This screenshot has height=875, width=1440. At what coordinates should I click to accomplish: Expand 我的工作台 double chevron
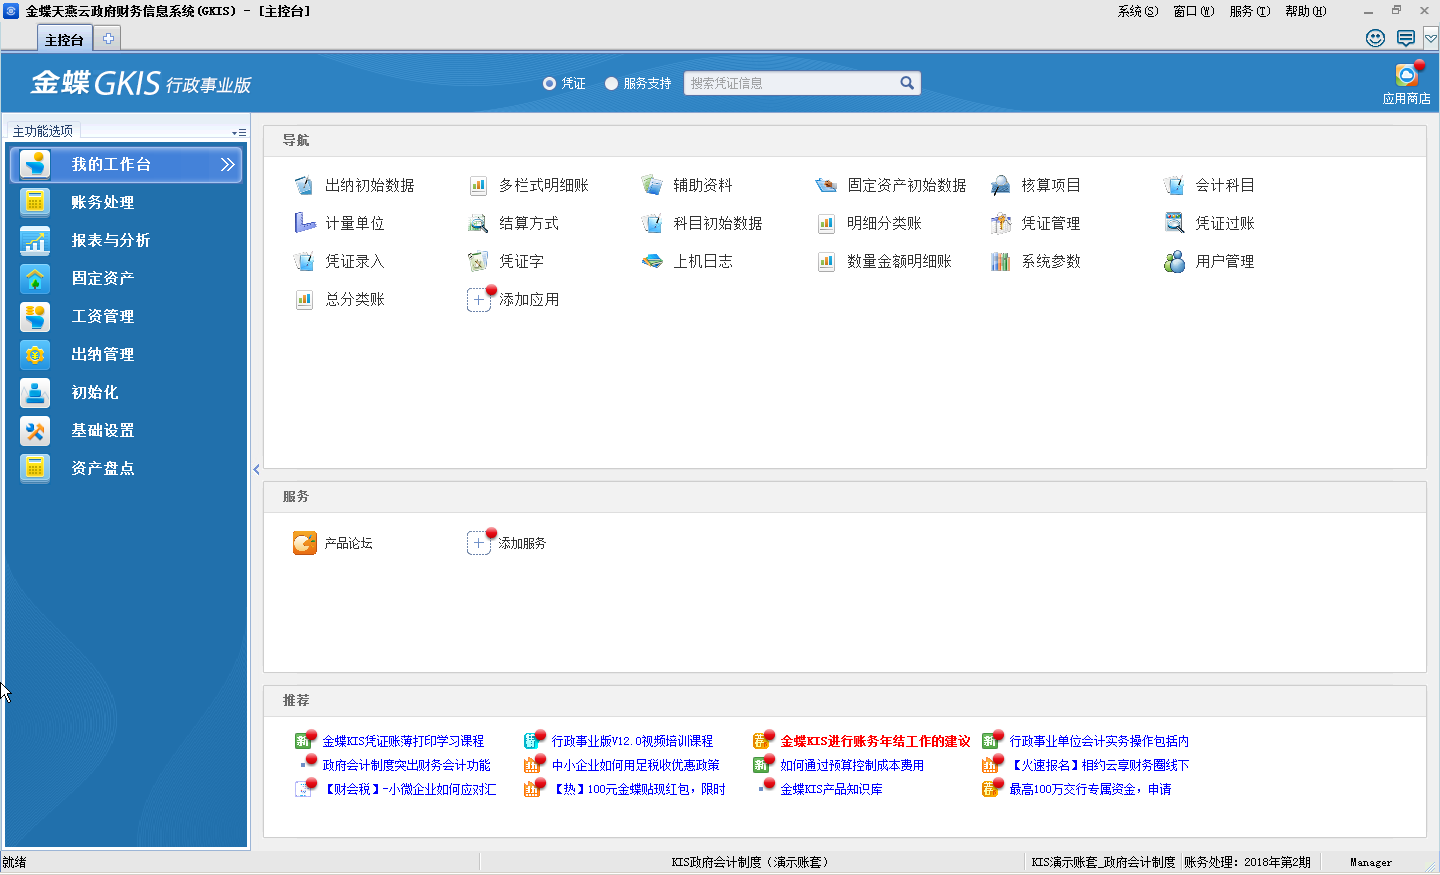[x=228, y=164]
